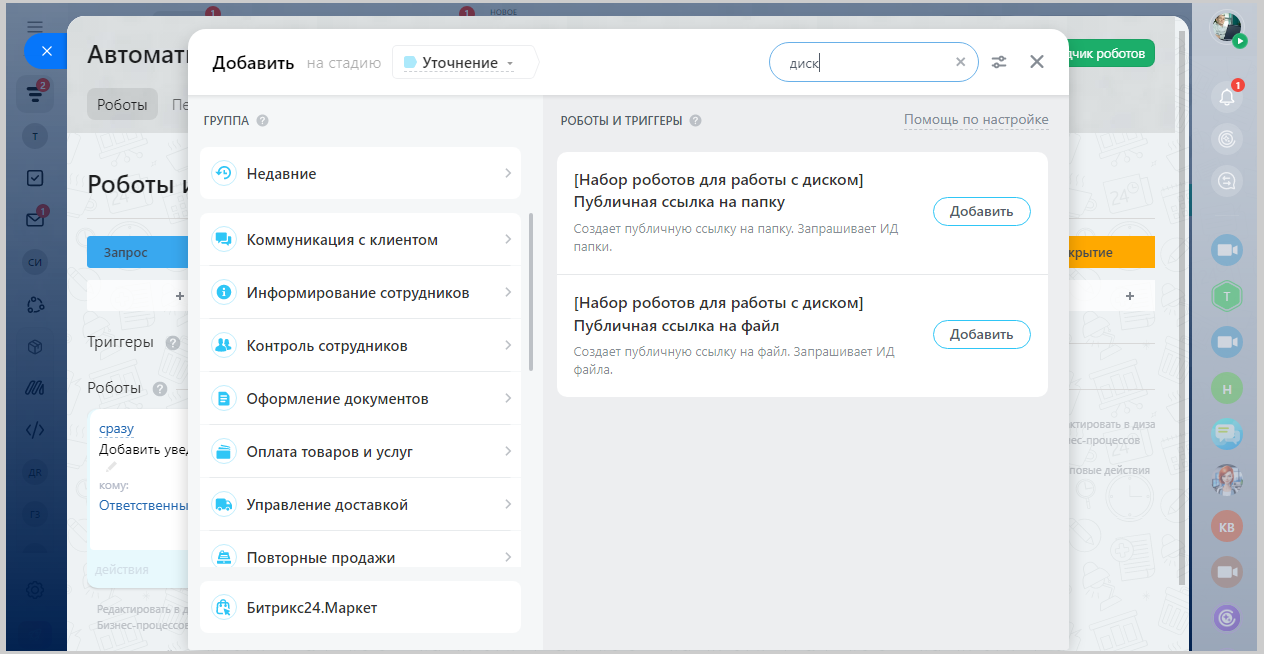Open tasks checkbox icon in sidebar
Screen dimensions: 1264x654
tap(35, 178)
